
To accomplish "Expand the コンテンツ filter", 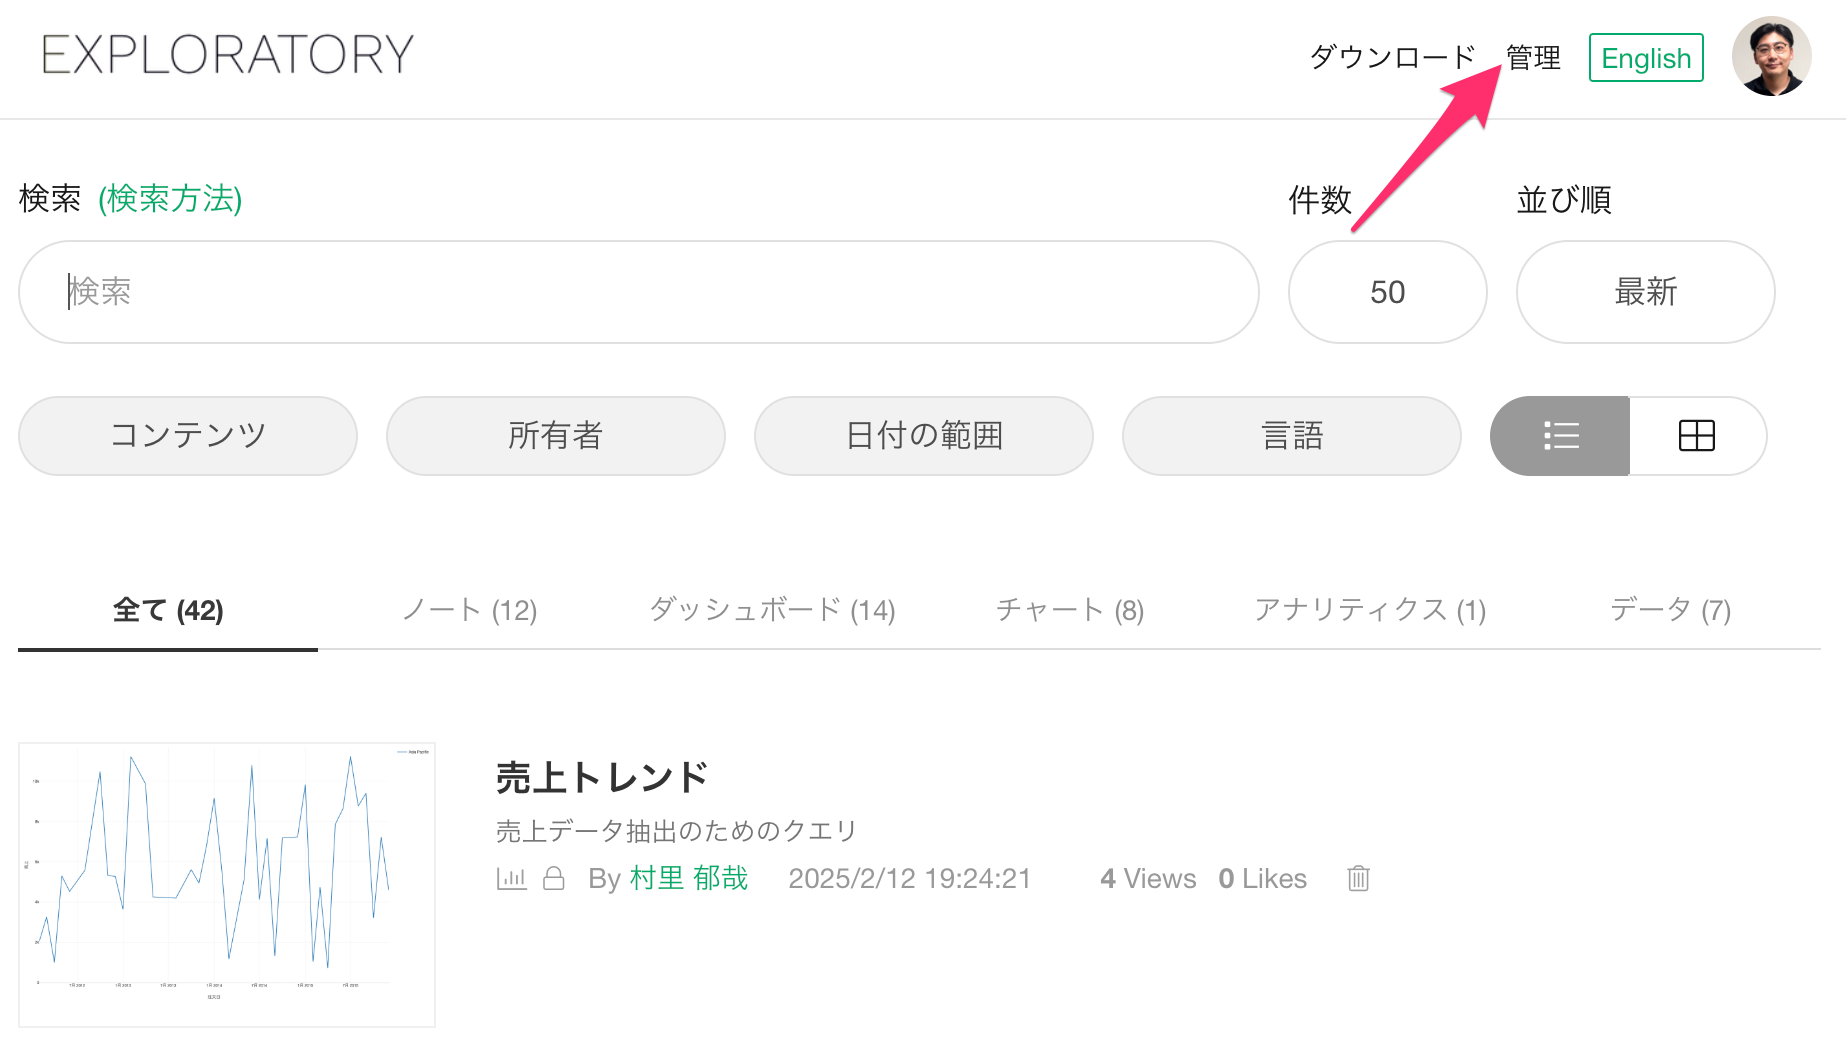I will pos(188,436).
